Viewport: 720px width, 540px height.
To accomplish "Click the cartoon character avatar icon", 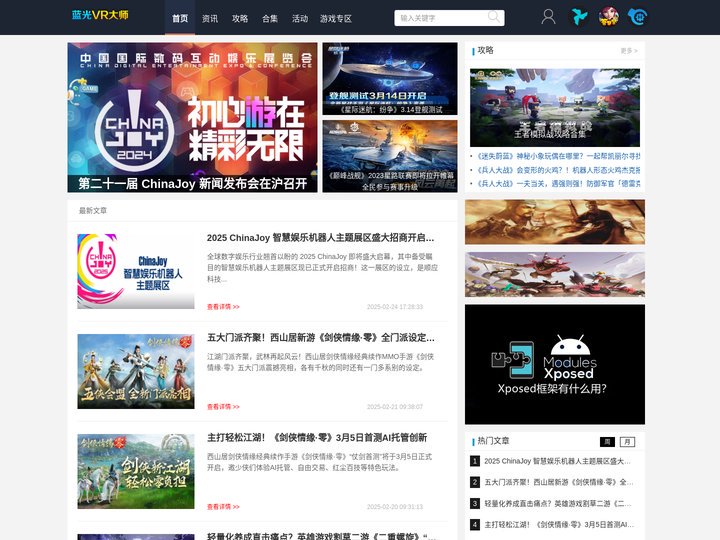I will click(608, 17).
